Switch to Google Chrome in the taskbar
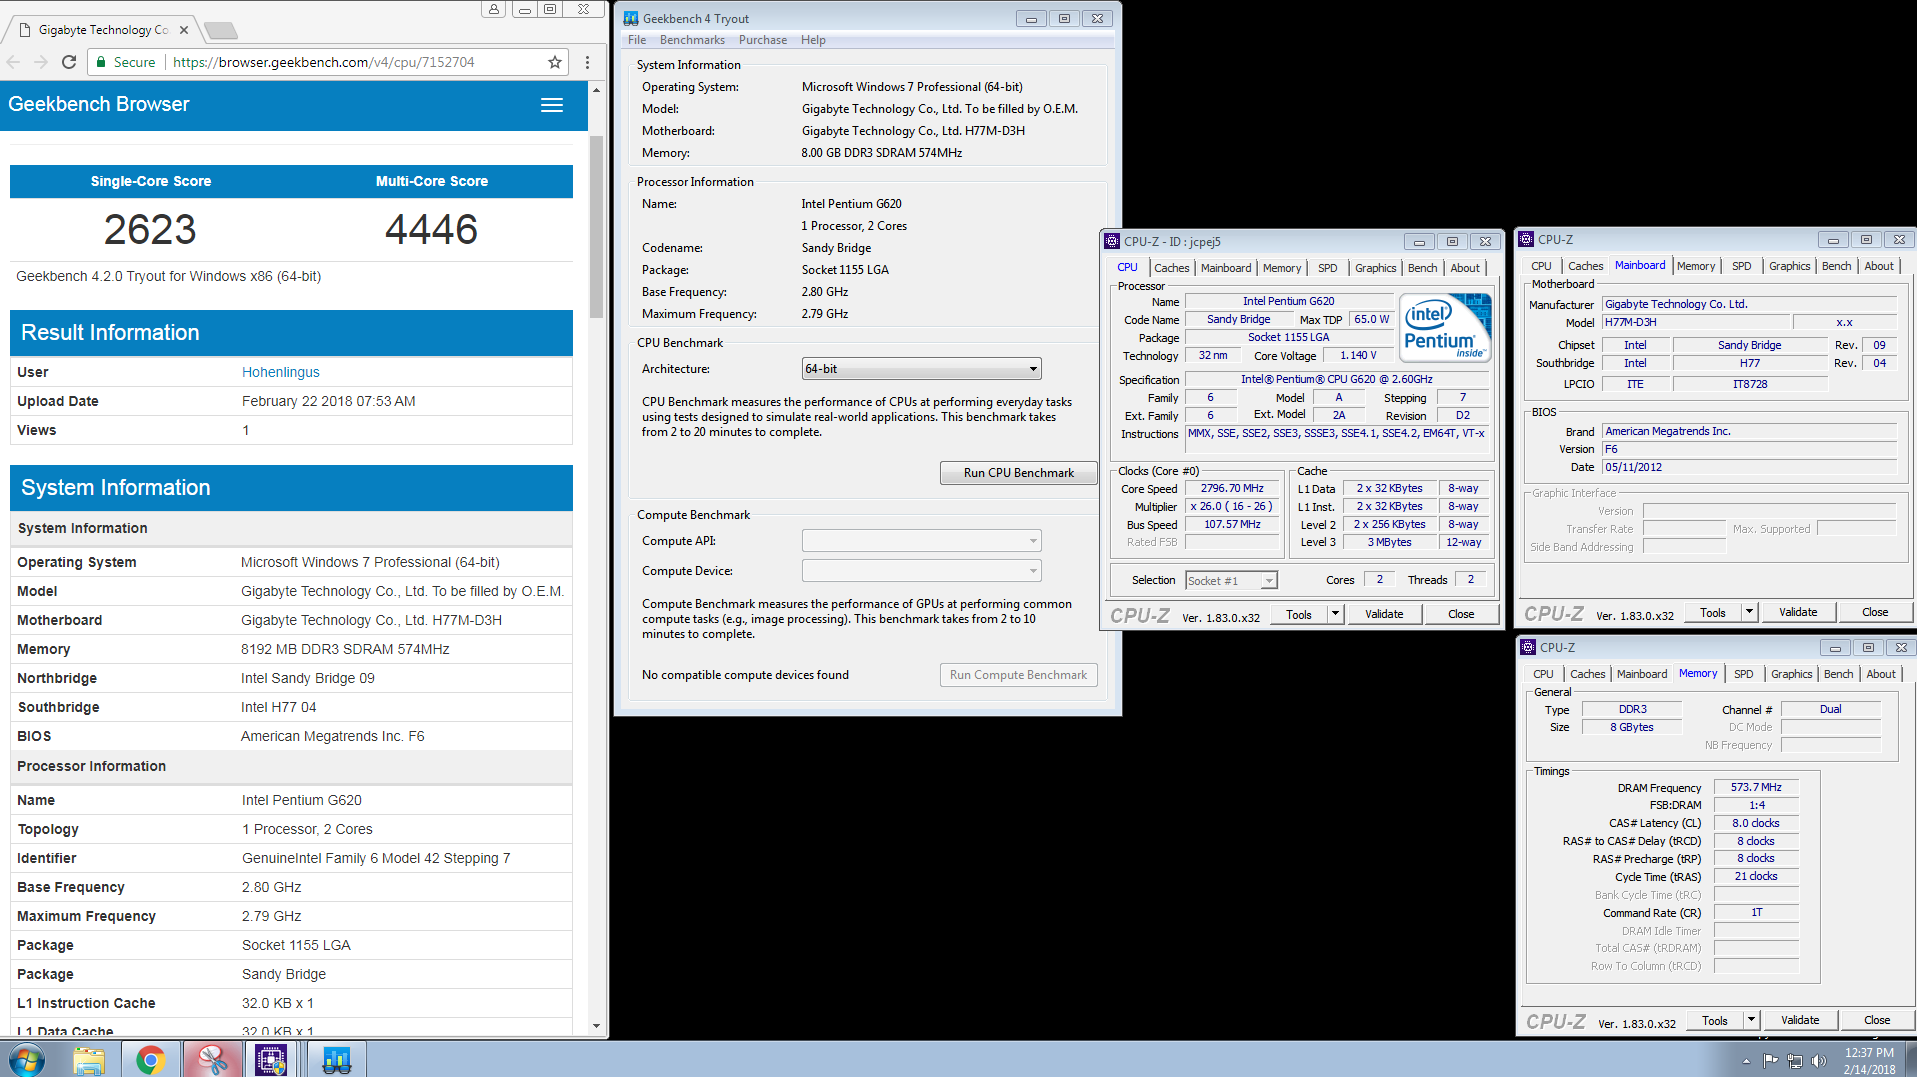Viewport: 1917px width, 1077px height. [x=151, y=1059]
